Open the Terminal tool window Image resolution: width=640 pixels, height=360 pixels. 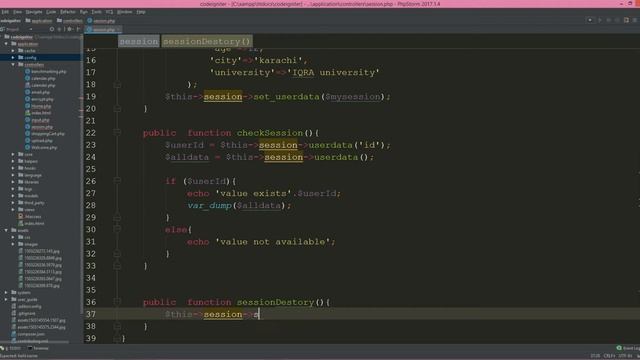click(38, 348)
